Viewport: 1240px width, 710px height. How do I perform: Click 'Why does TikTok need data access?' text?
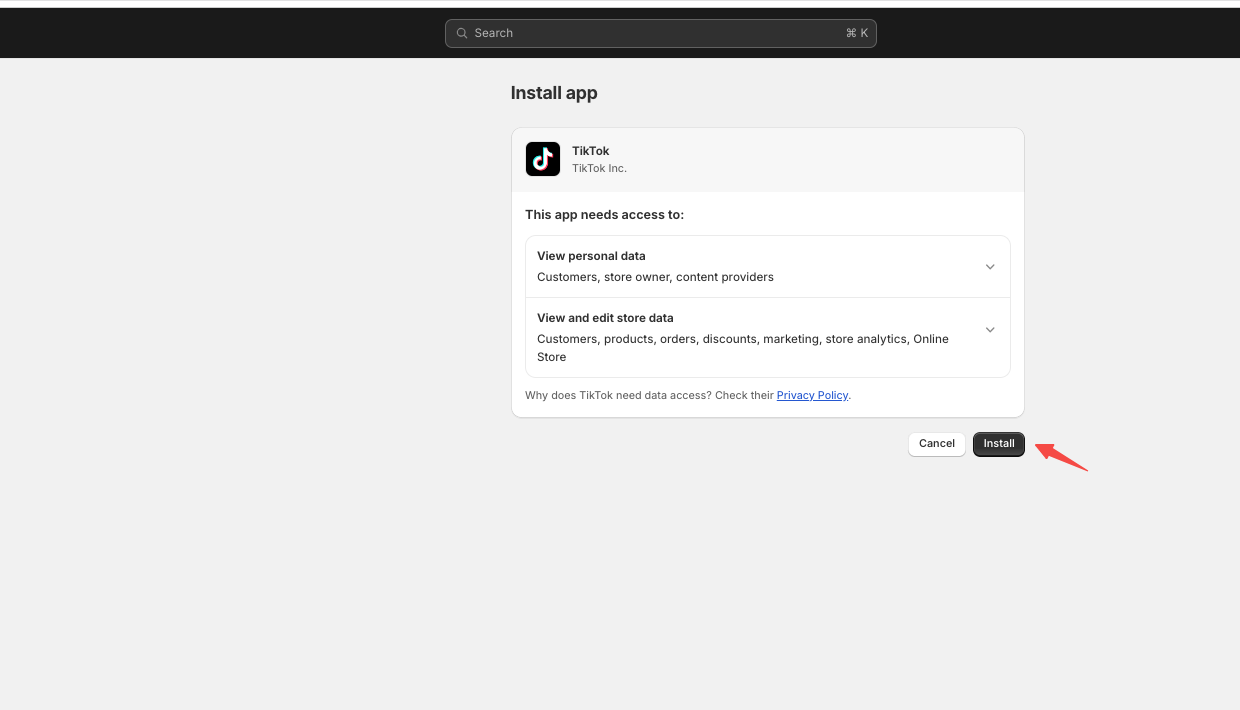618,395
